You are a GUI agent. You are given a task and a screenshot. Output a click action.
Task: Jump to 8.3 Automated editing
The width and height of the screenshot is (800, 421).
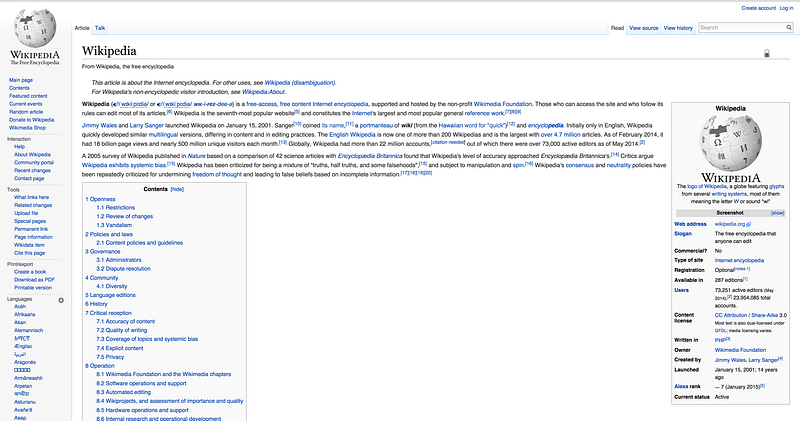pos(123,392)
